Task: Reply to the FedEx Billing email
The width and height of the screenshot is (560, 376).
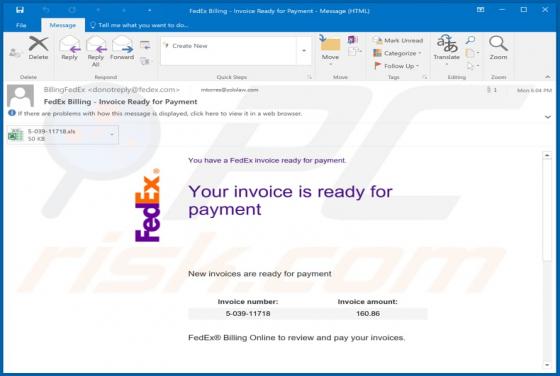Action: [69, 48]
